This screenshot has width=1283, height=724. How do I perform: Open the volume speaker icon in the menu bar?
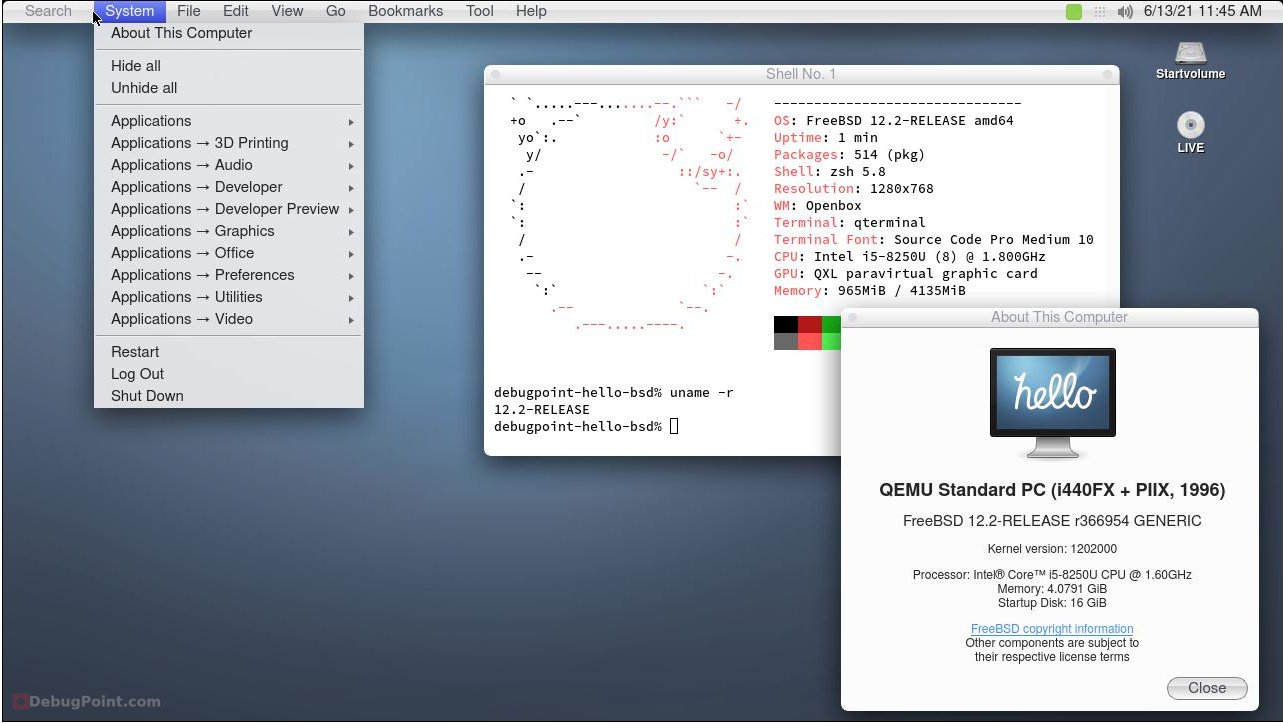tap(1125, 12)
